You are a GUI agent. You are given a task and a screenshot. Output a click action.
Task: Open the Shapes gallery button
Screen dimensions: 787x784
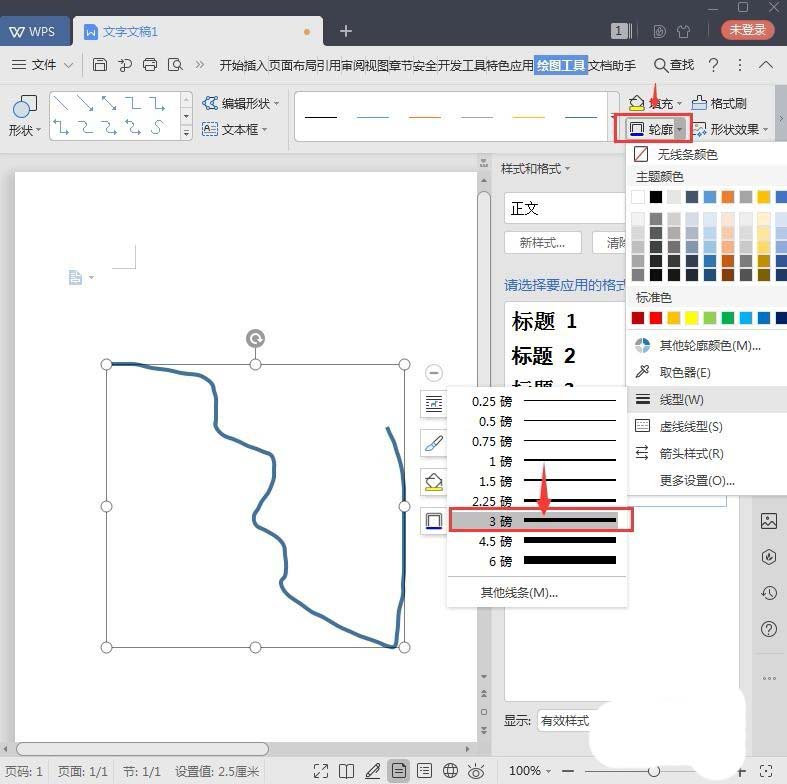(25, 116)
